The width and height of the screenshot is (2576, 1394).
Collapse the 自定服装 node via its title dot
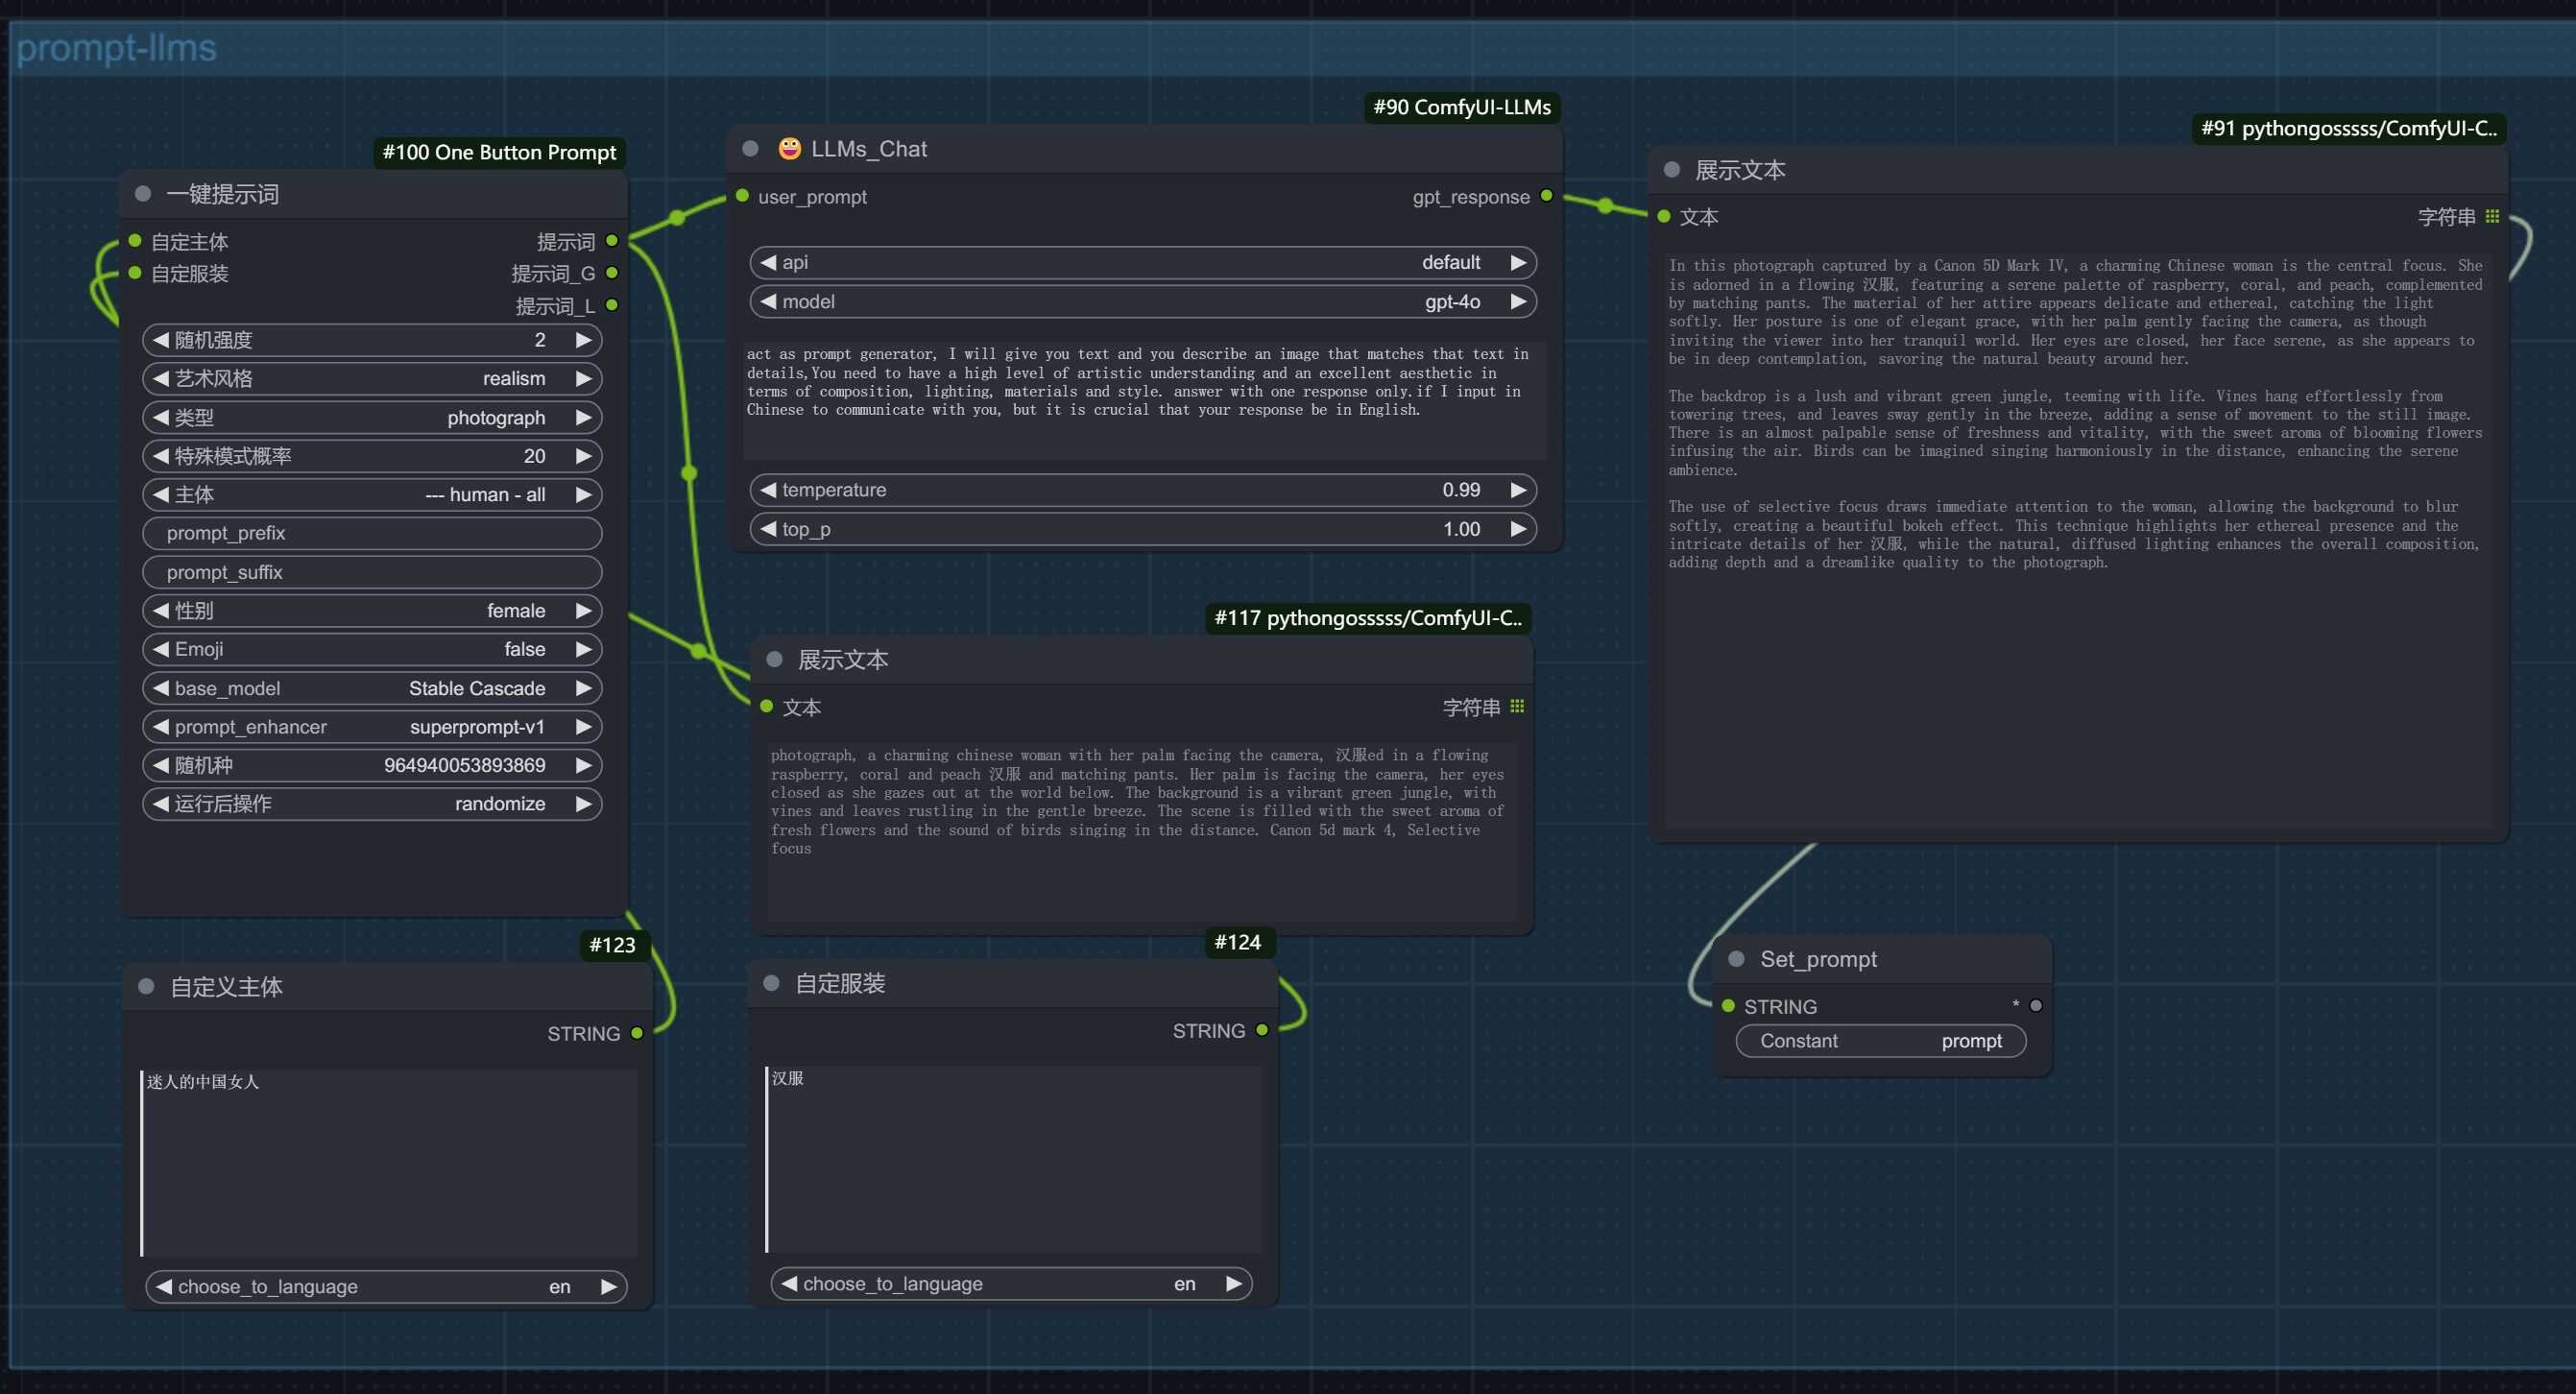pyautogui.click(x=771, y=983)
